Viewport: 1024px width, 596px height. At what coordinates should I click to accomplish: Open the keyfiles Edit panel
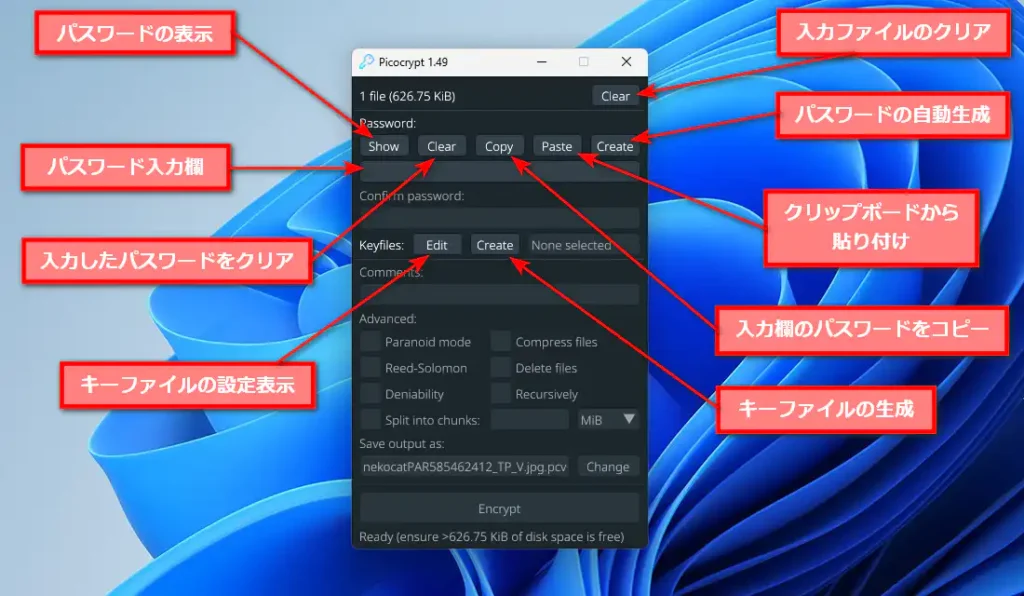coord(437,244)
